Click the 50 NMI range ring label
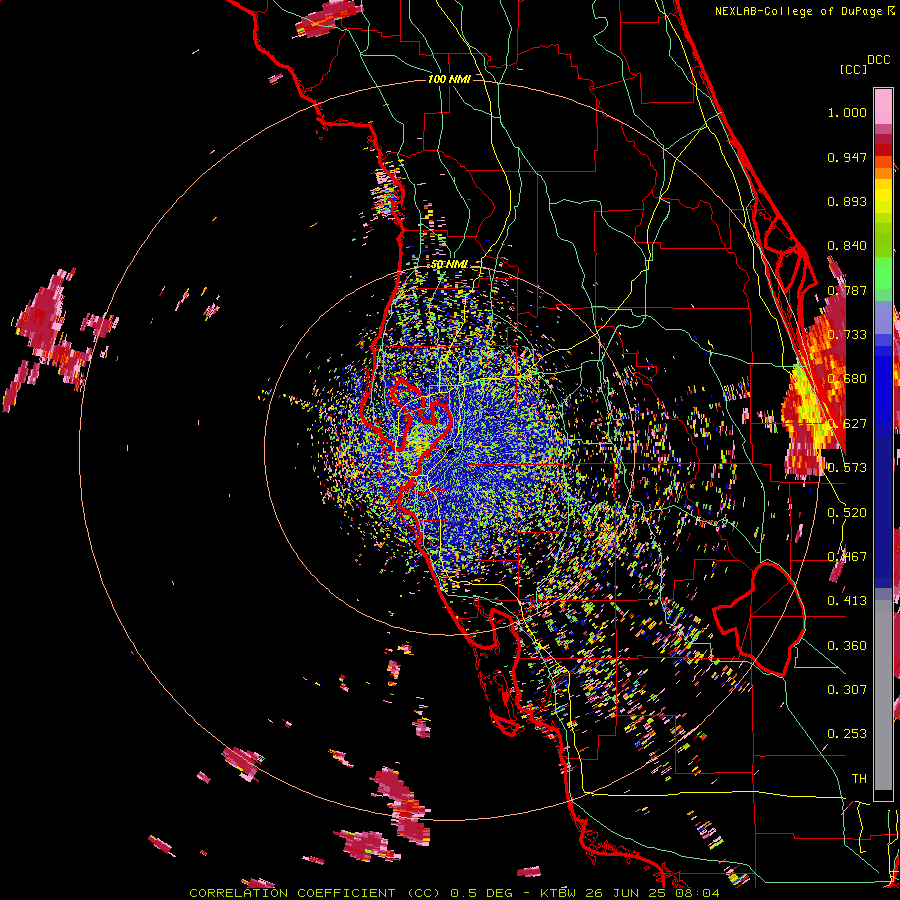 click(x=449, y=265)
